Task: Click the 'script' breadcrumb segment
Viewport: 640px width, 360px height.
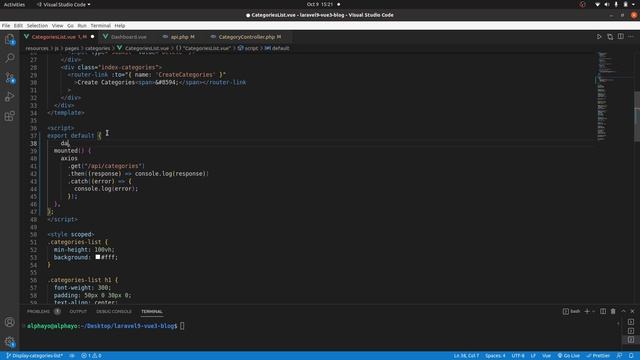Action: [248, 48]
